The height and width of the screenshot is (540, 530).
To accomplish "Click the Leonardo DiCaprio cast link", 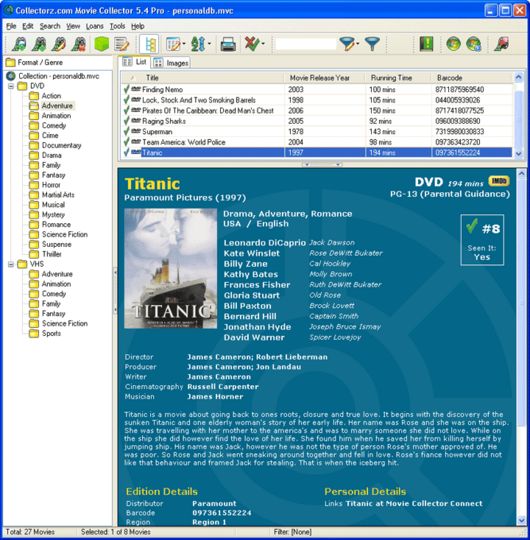I will click(x=264, y=243).
